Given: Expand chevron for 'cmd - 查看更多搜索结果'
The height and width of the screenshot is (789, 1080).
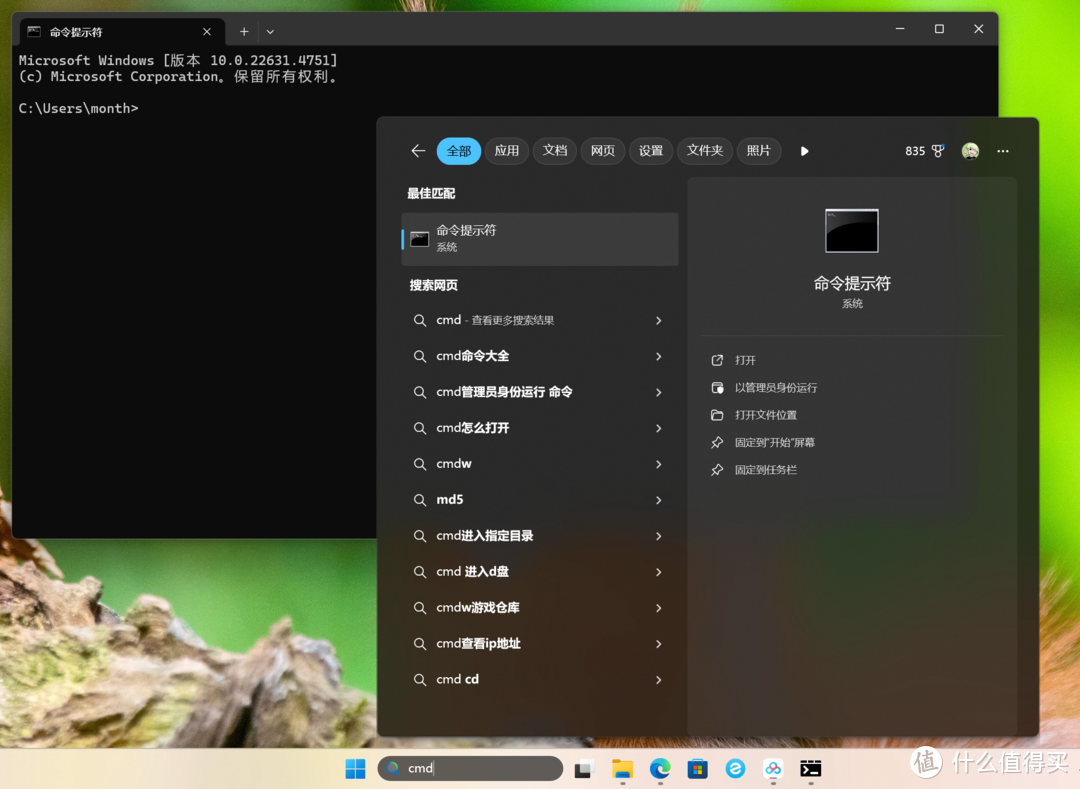Looking at the screenshot, I should pos(658,320).
